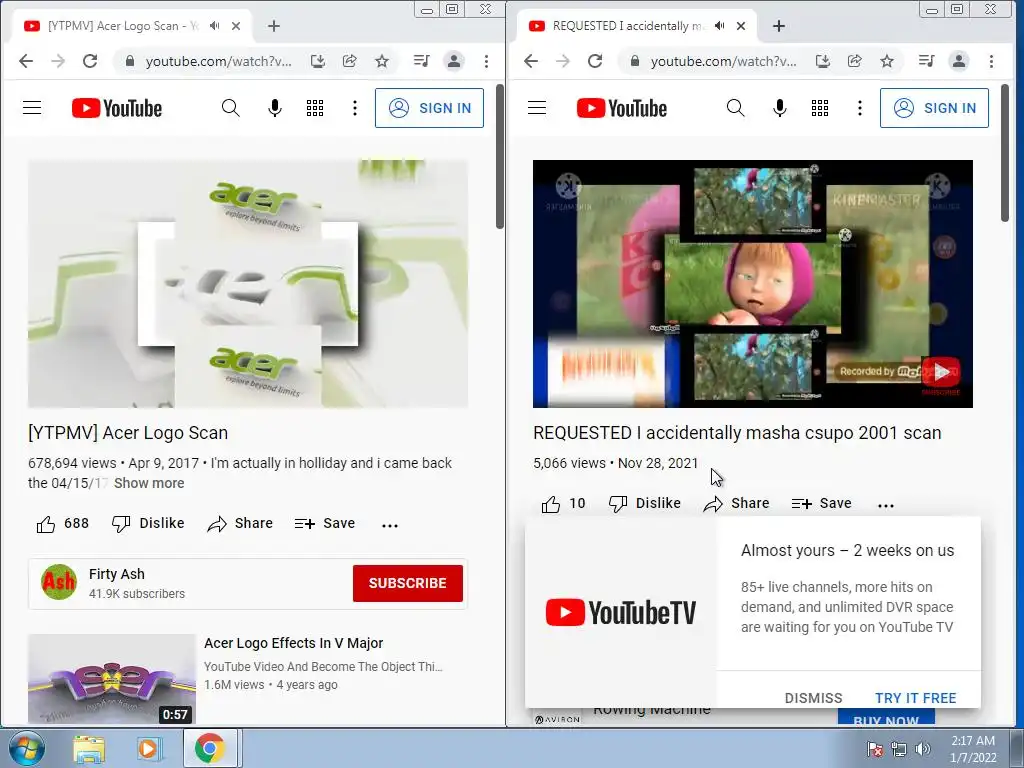Expand description with Show more
The height and width of the screenshot is (768, 1024).
point(149,483)
